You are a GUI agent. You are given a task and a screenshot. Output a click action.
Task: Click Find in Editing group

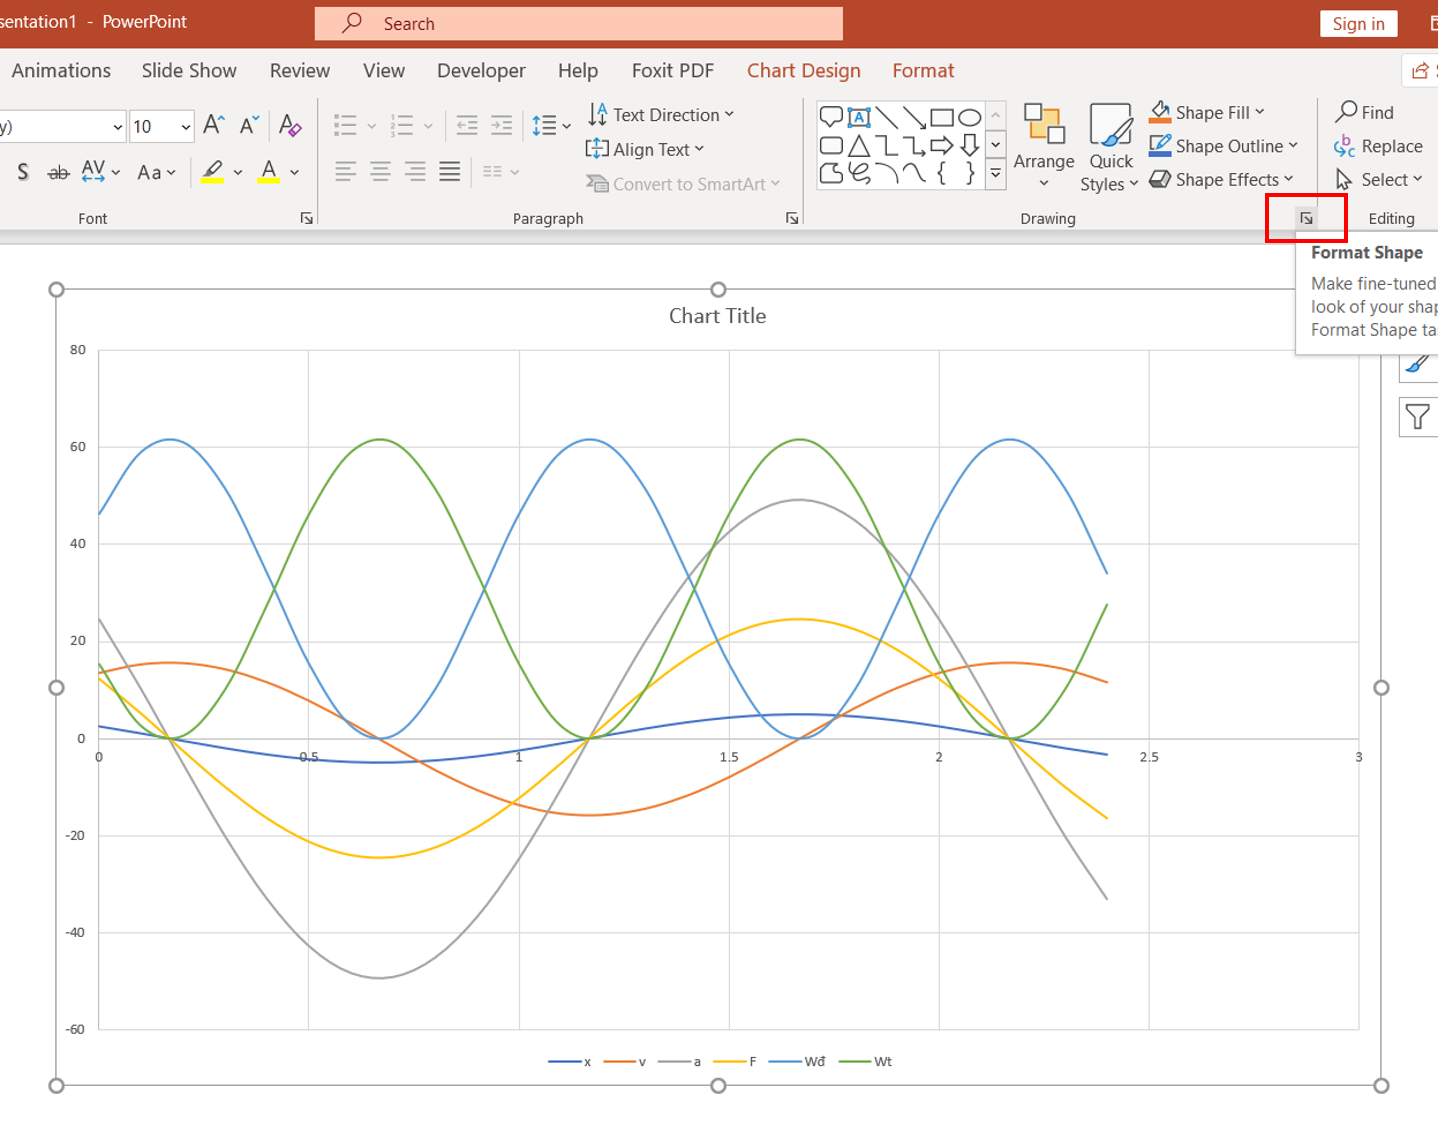pyautogui.click(x=1365, y=112)
